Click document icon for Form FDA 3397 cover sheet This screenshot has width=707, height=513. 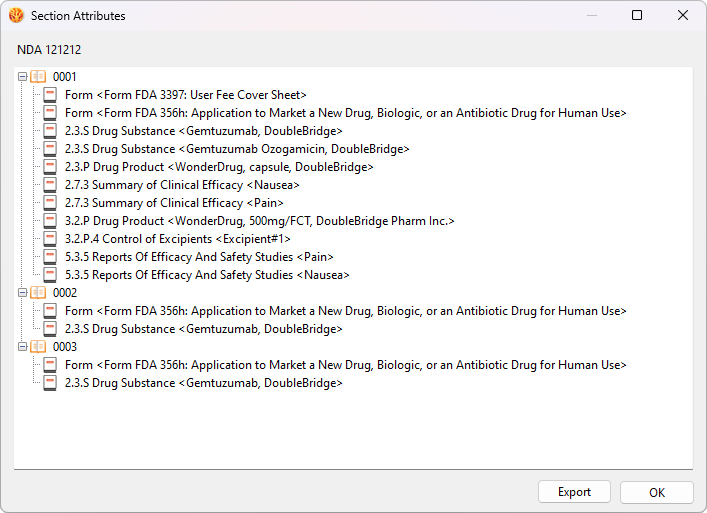tap(50, 95)
